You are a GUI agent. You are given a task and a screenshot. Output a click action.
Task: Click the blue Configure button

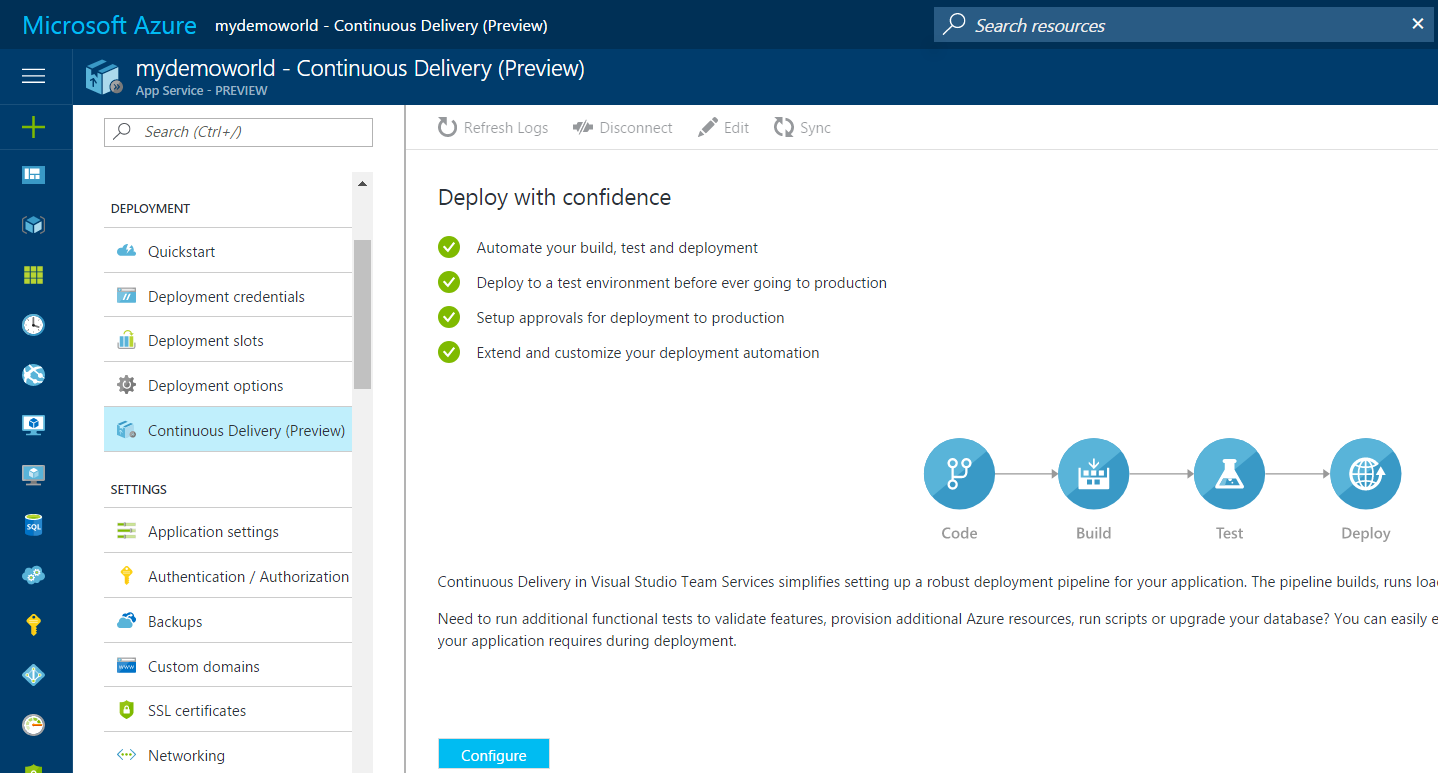pos(493,753)
